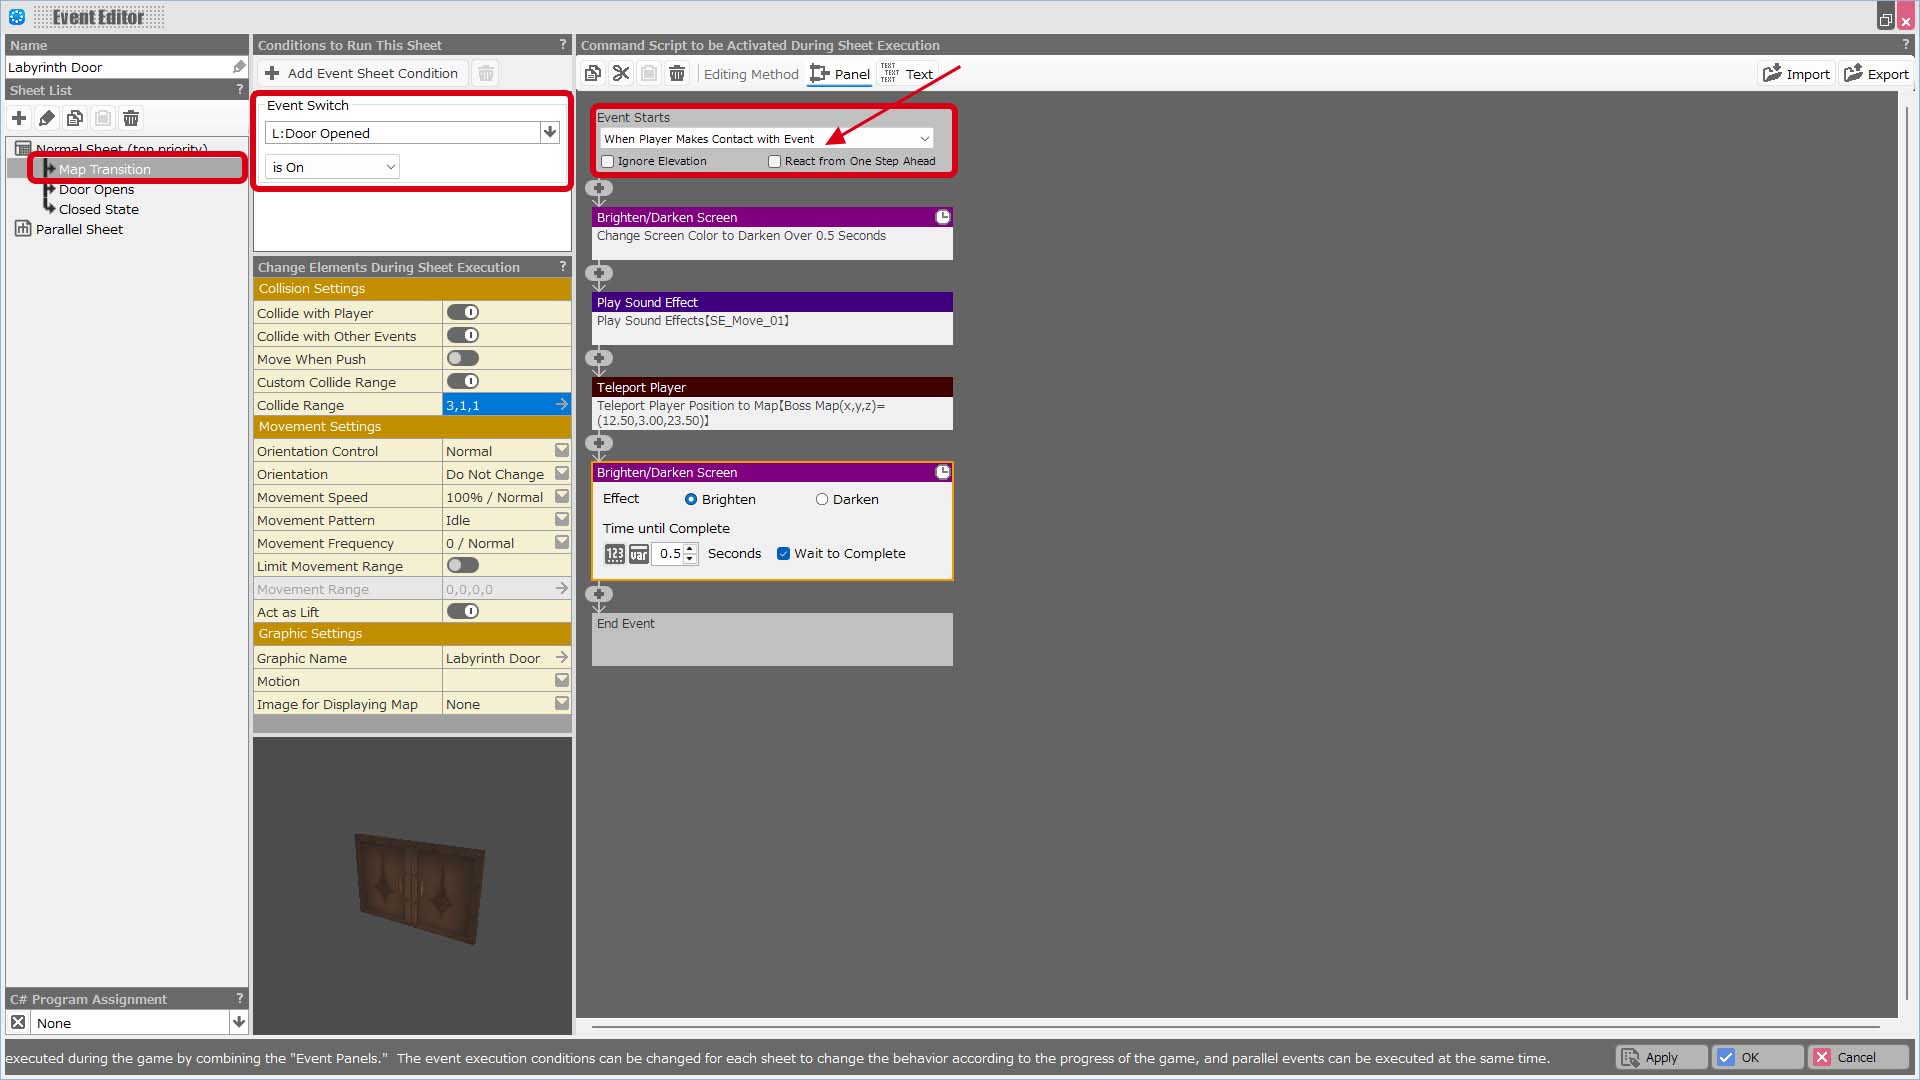Toggle the Collide with Other Events switch
Image resolution: width=1920 pixels, height=1080 pixels.
[463, 336]
